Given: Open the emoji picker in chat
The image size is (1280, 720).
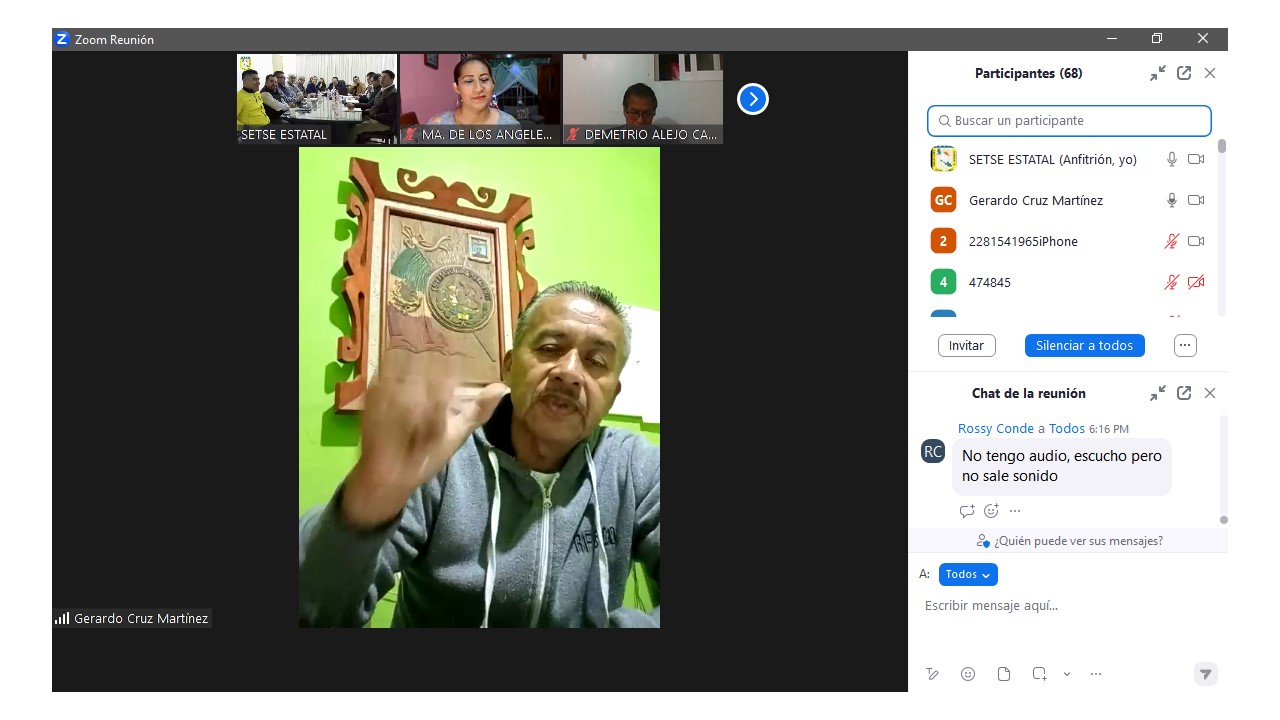Looking at the screenshot, I should pos(968,674).
